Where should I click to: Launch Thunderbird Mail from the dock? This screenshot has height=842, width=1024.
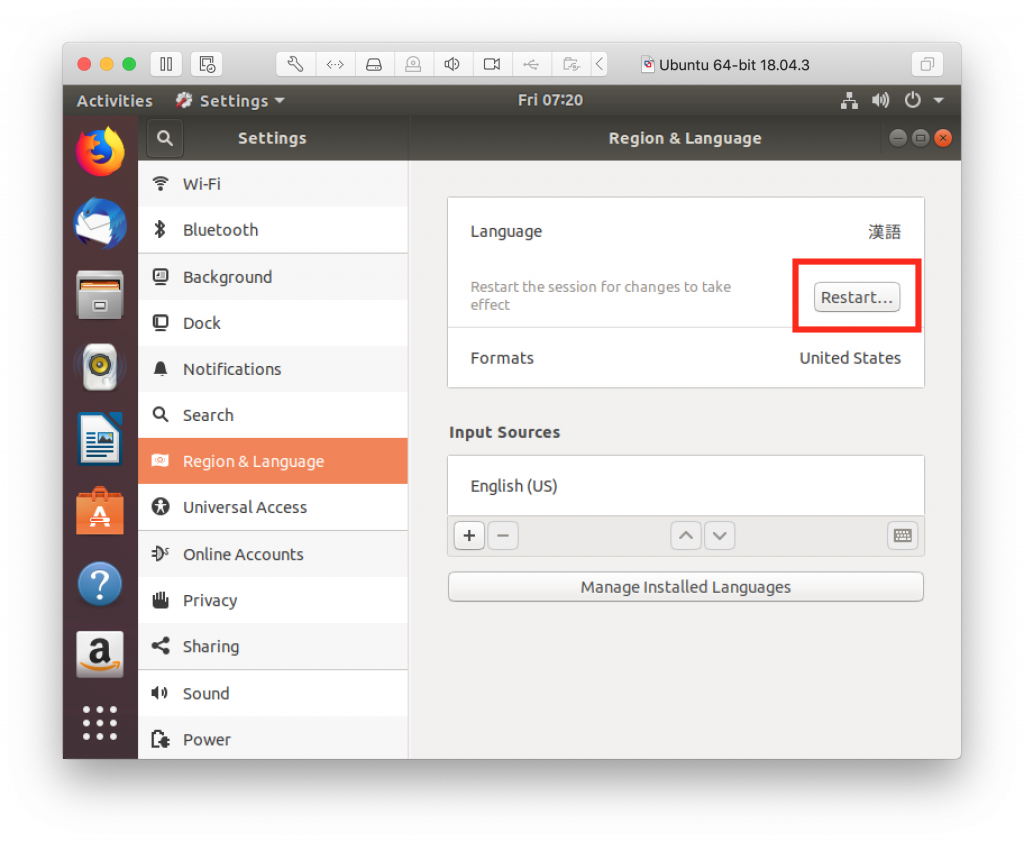click(100, 223)
